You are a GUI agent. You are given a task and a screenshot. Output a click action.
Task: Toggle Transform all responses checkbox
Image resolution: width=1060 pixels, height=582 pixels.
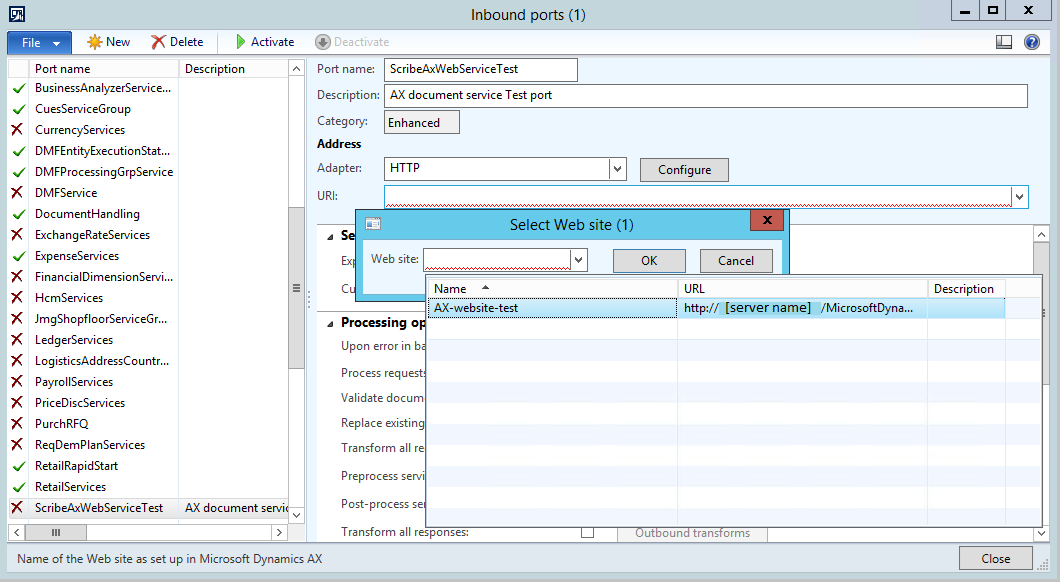[x=587, y=532]
